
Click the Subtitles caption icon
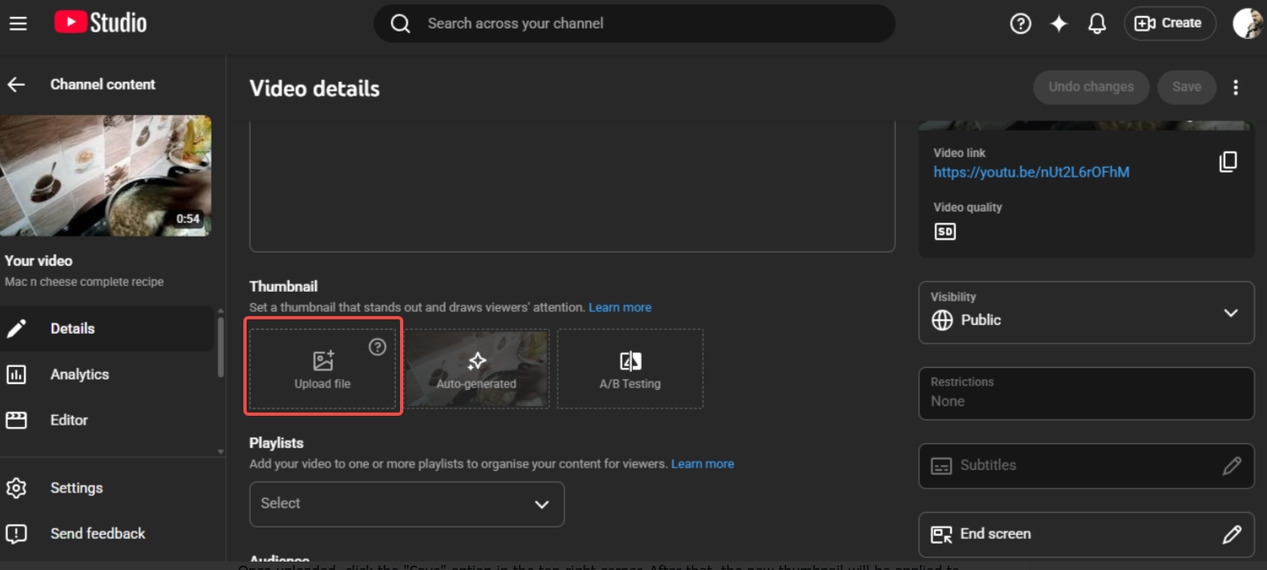941,466
